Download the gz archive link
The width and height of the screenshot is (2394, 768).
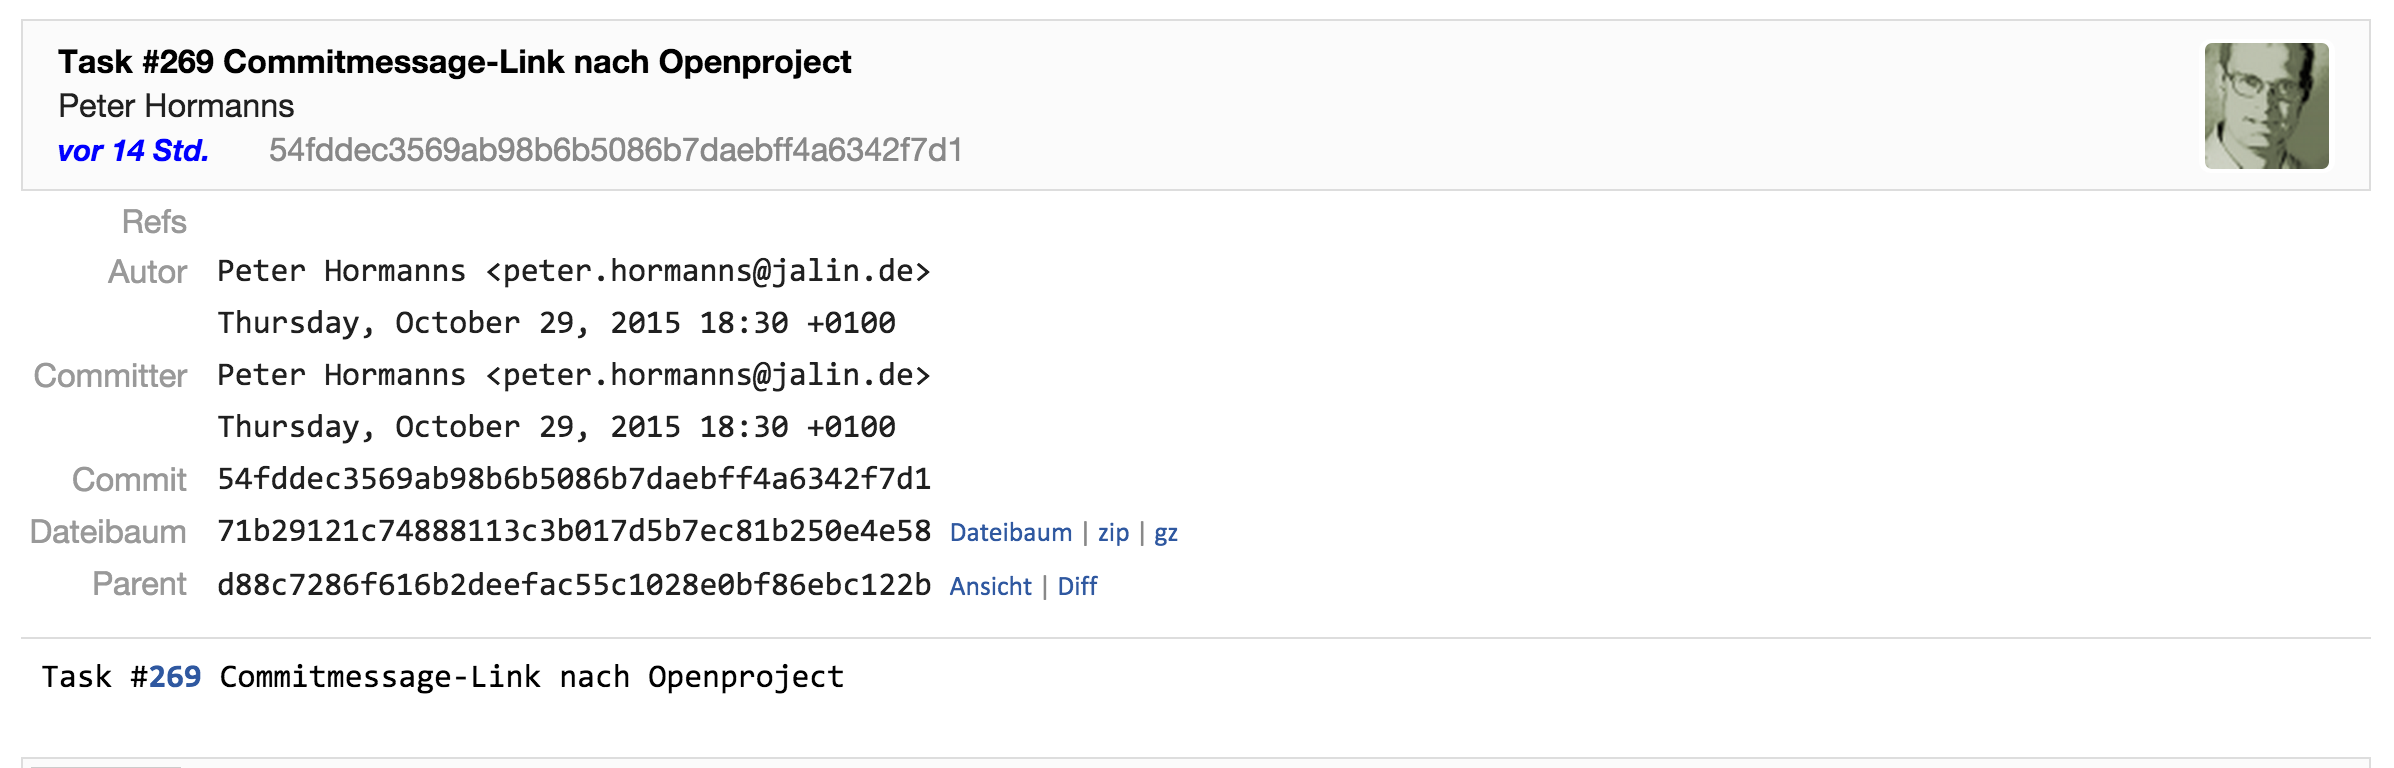coord(1166,533)
